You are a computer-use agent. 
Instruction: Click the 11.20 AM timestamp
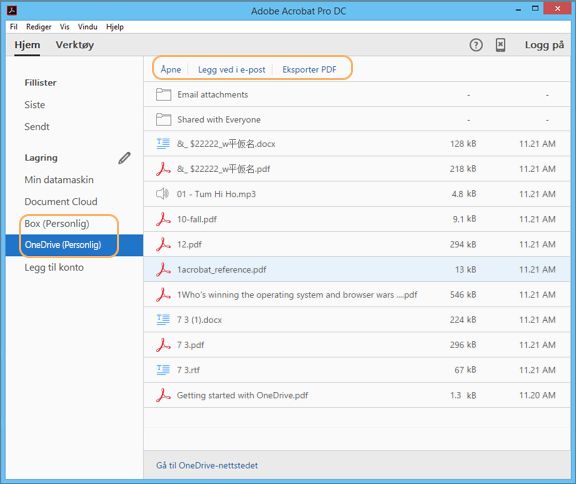click(537, 395)
